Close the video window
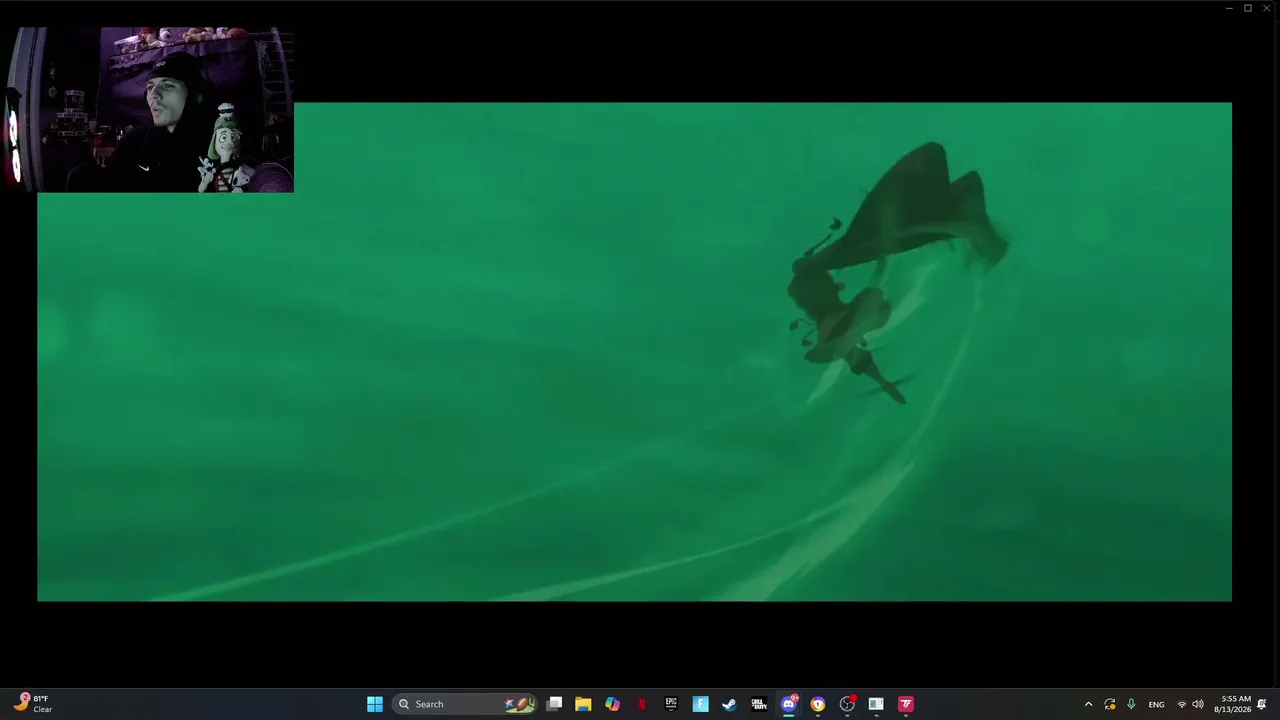 pyautogui.click(x=1267, y=8)
